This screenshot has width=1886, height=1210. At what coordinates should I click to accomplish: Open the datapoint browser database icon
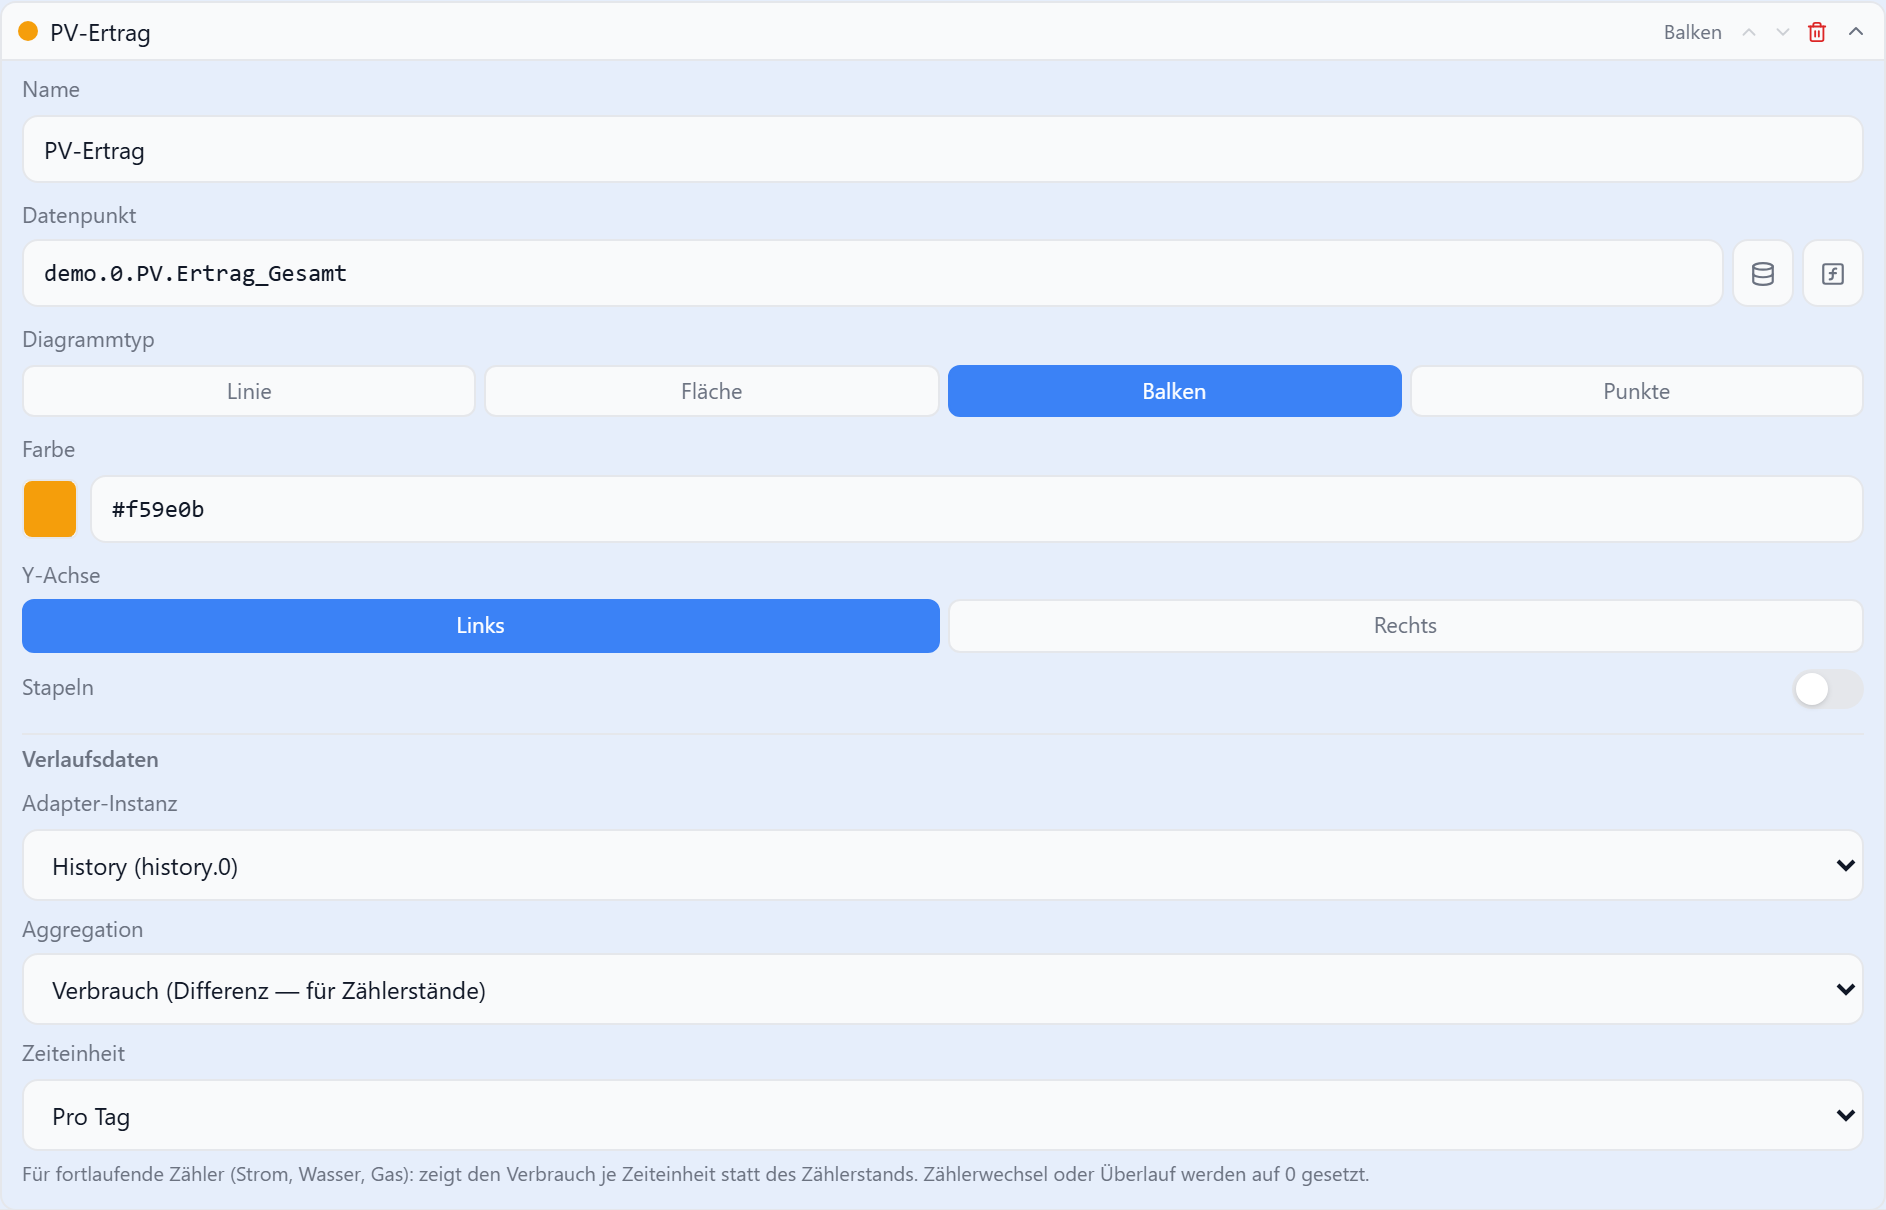coord(1762,273)
